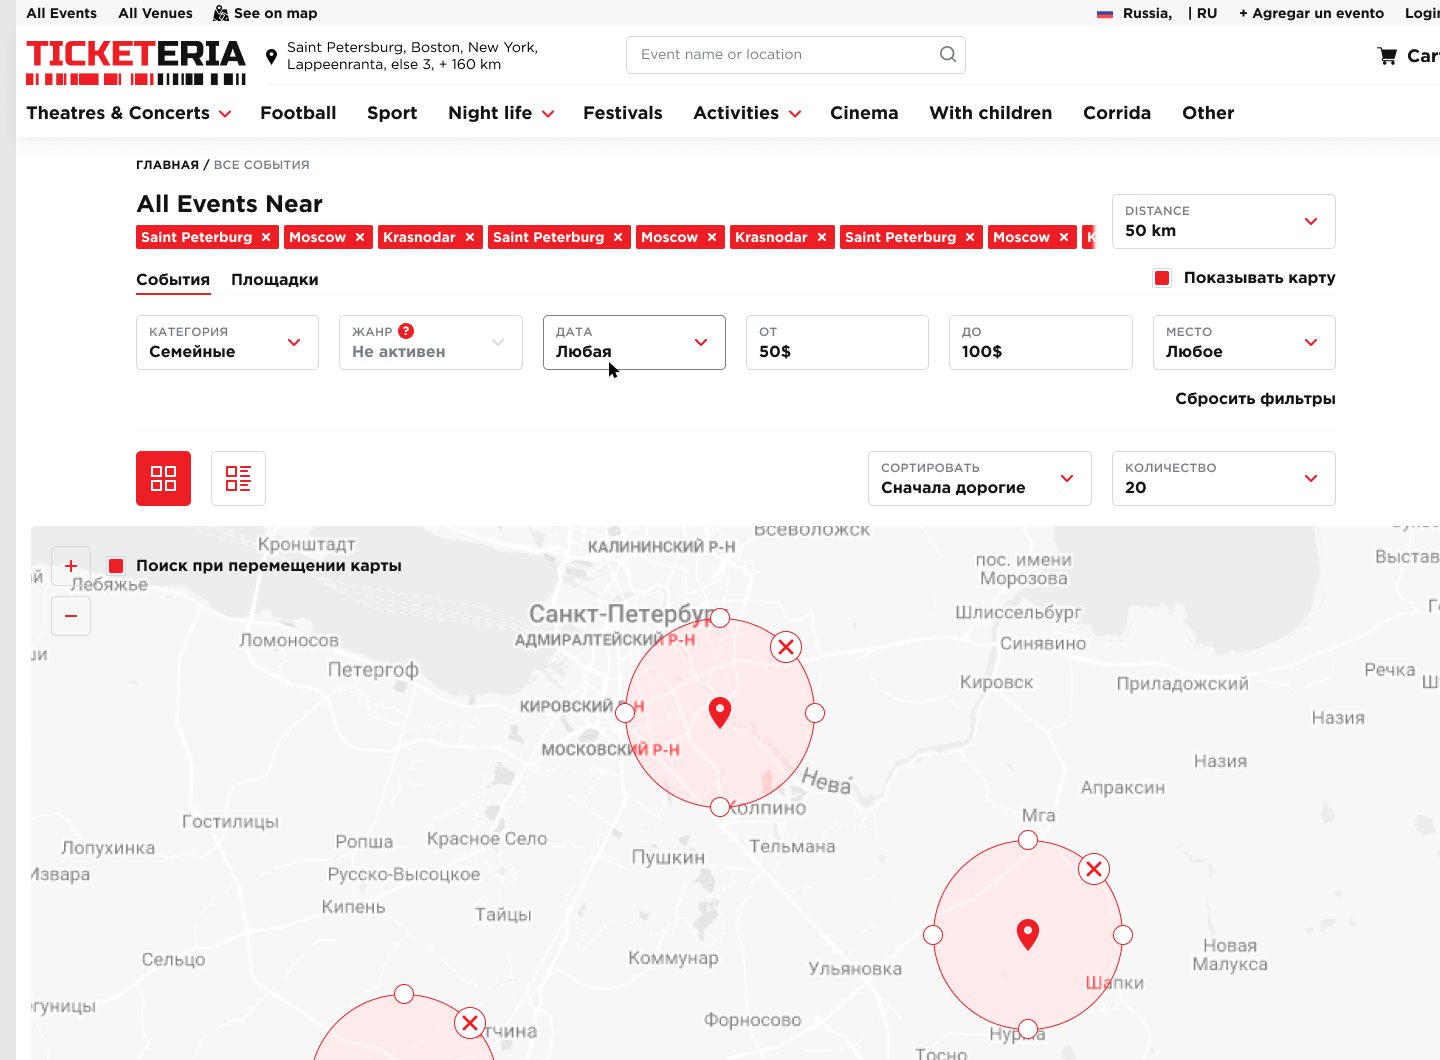Click the All Venues link
The height and width of the screenshot is (1060, 1440).
tap(155, 13)
